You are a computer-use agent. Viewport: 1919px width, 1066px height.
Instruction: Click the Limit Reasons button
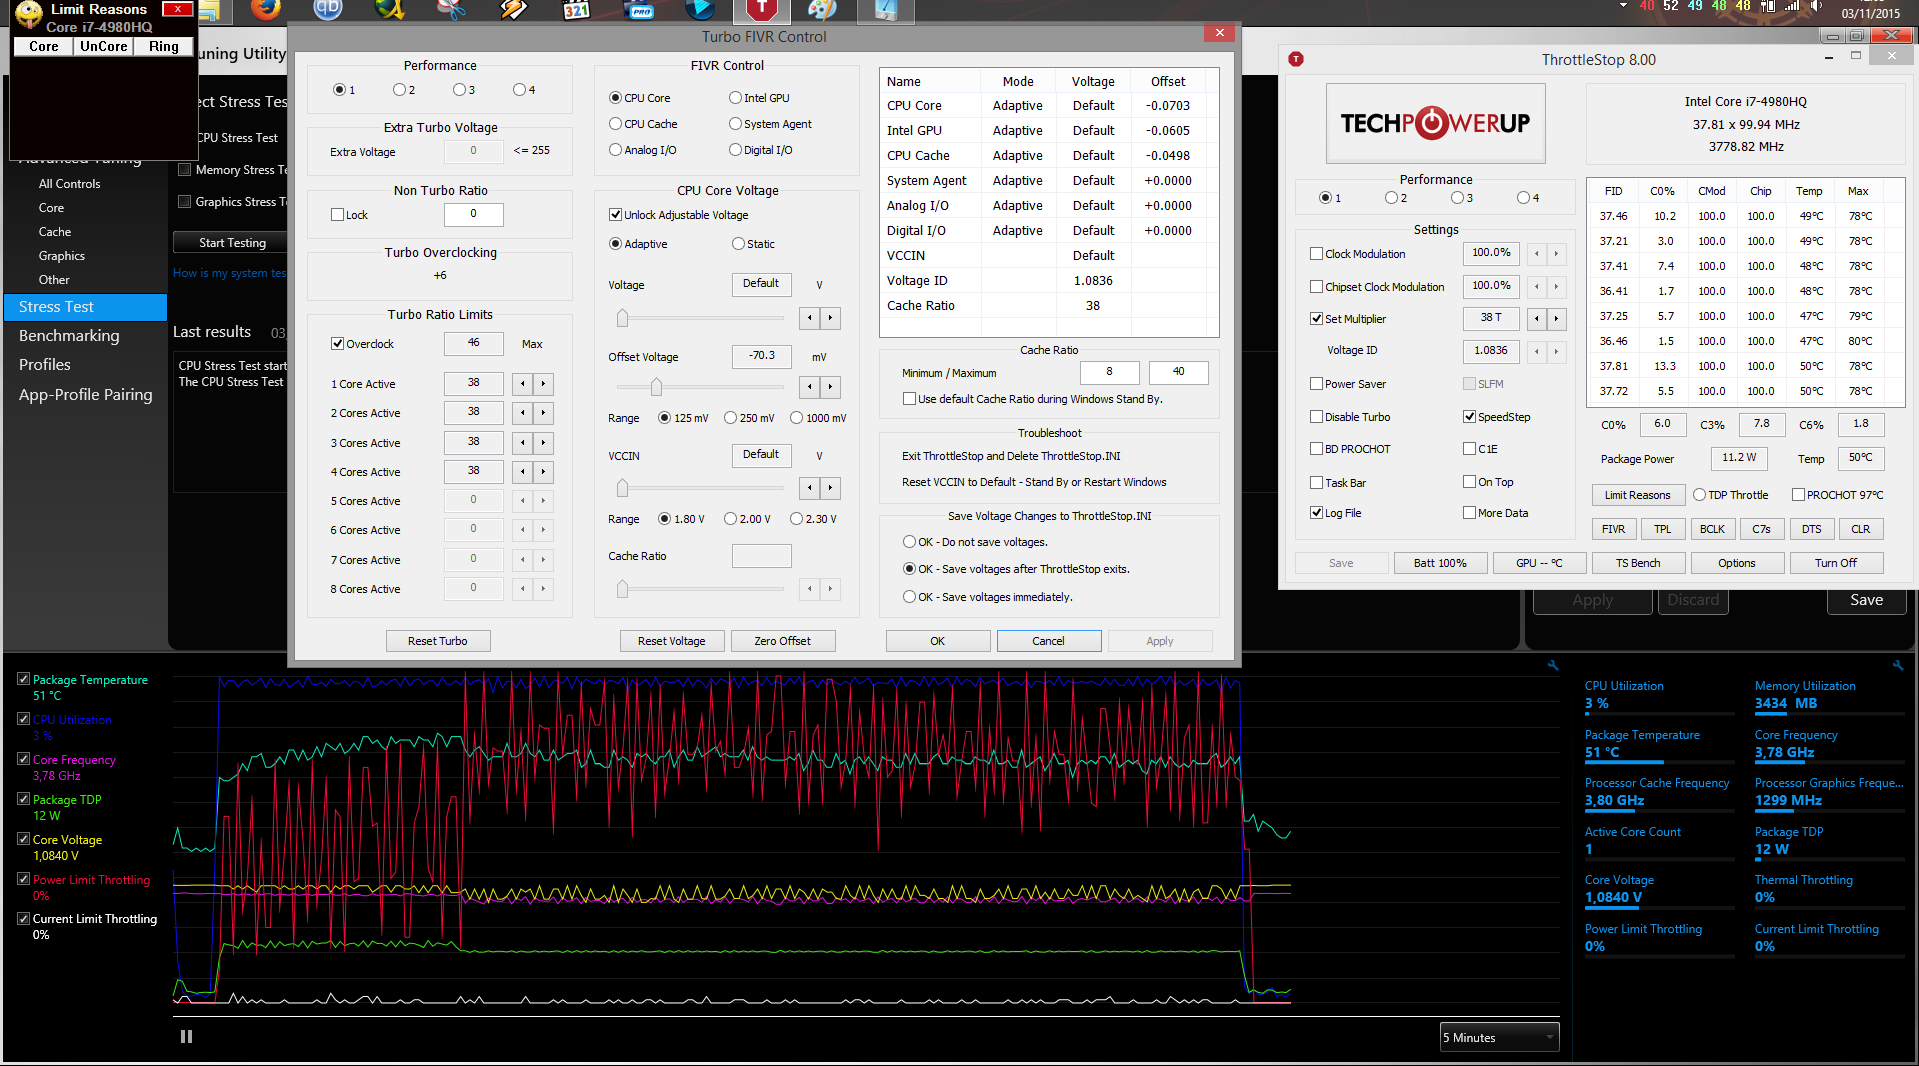click(1637, 495)
